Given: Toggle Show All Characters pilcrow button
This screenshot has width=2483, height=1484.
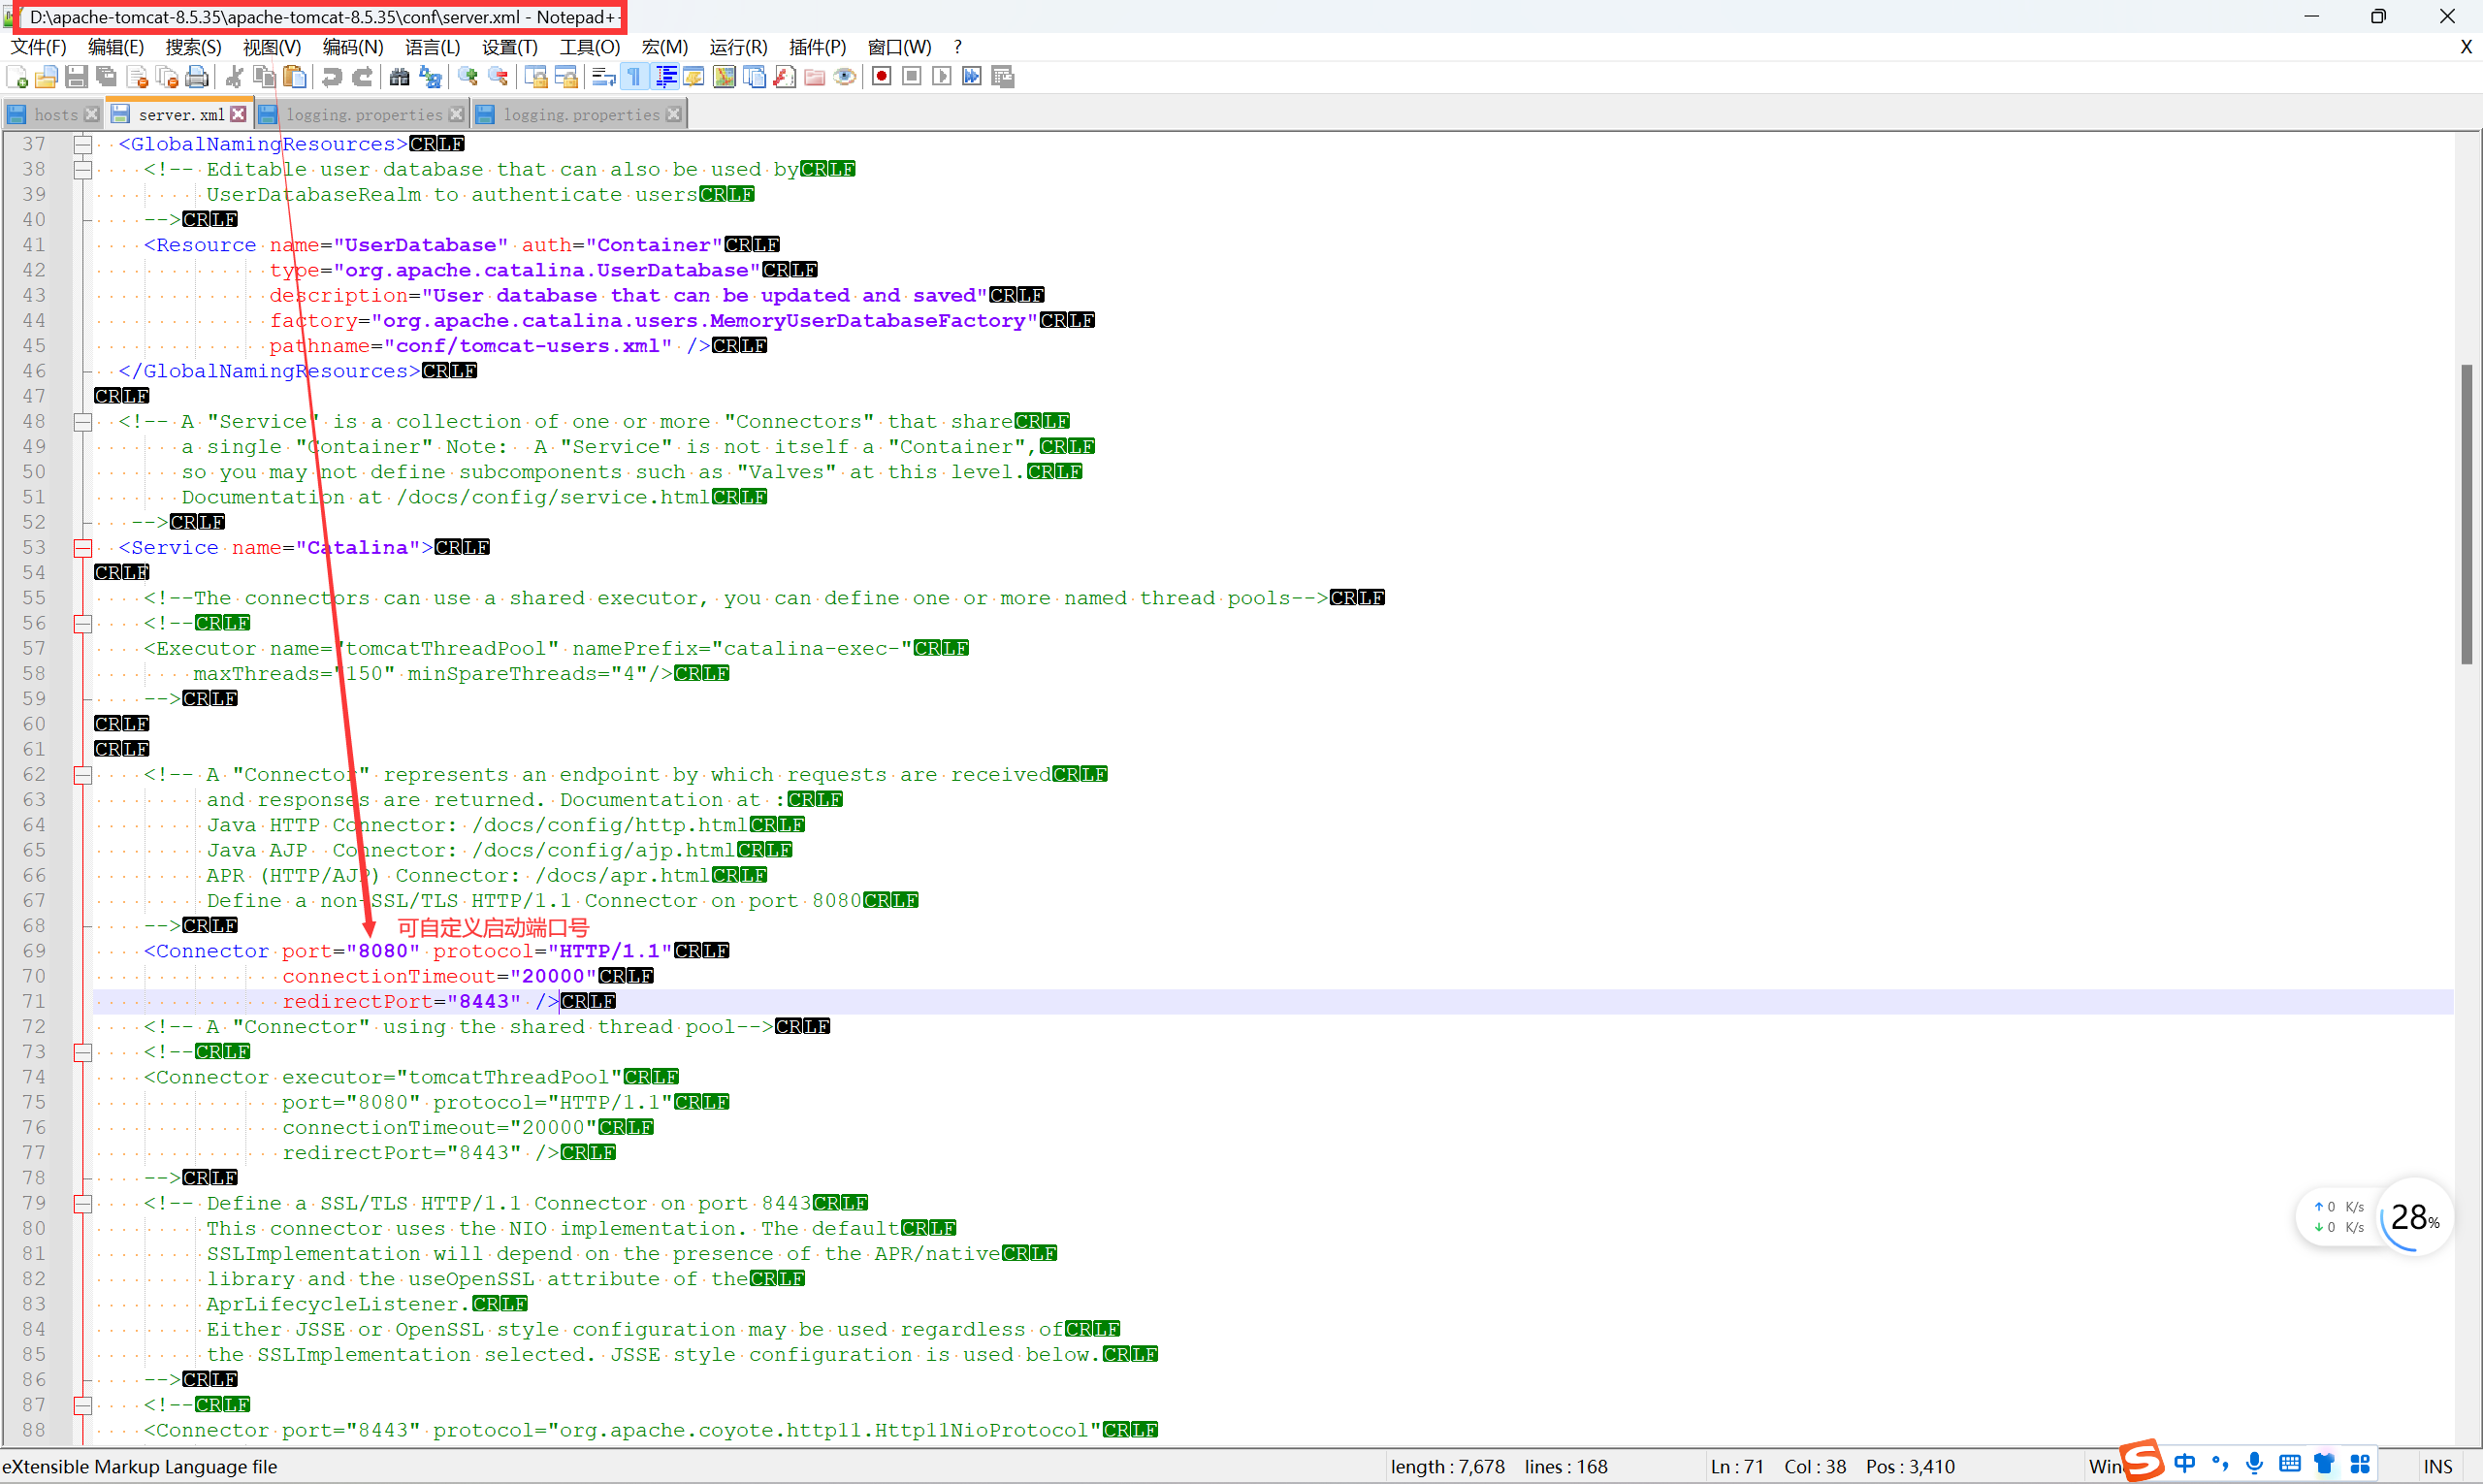Looking at the screenshot, I should (x=634, y=77).
